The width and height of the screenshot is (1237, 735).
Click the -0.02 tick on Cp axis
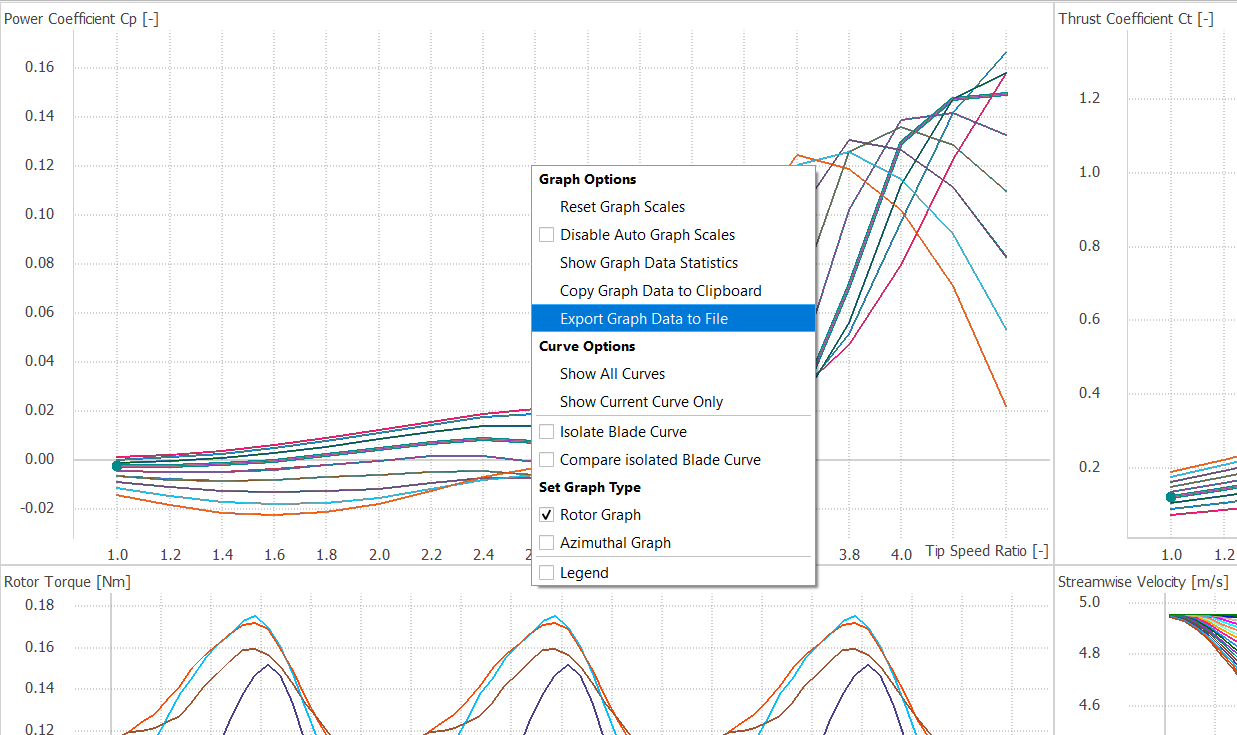tap(36, 508)
